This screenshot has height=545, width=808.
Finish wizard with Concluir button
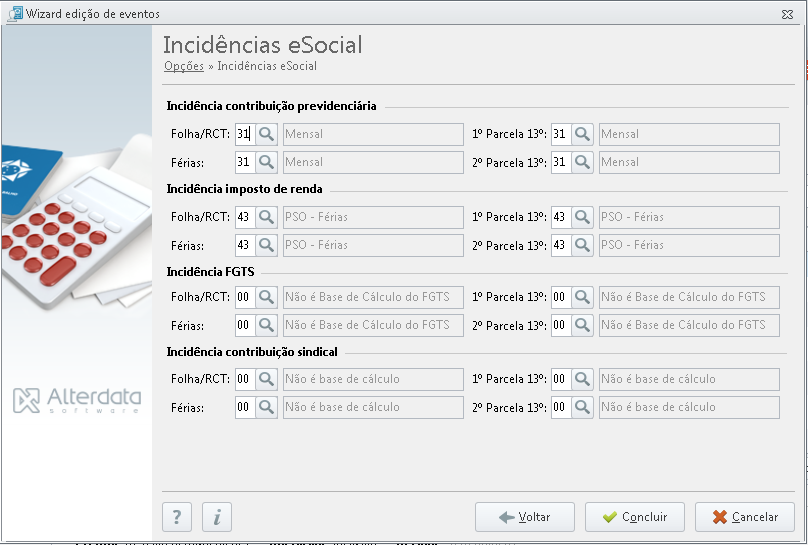click(635, 517)
